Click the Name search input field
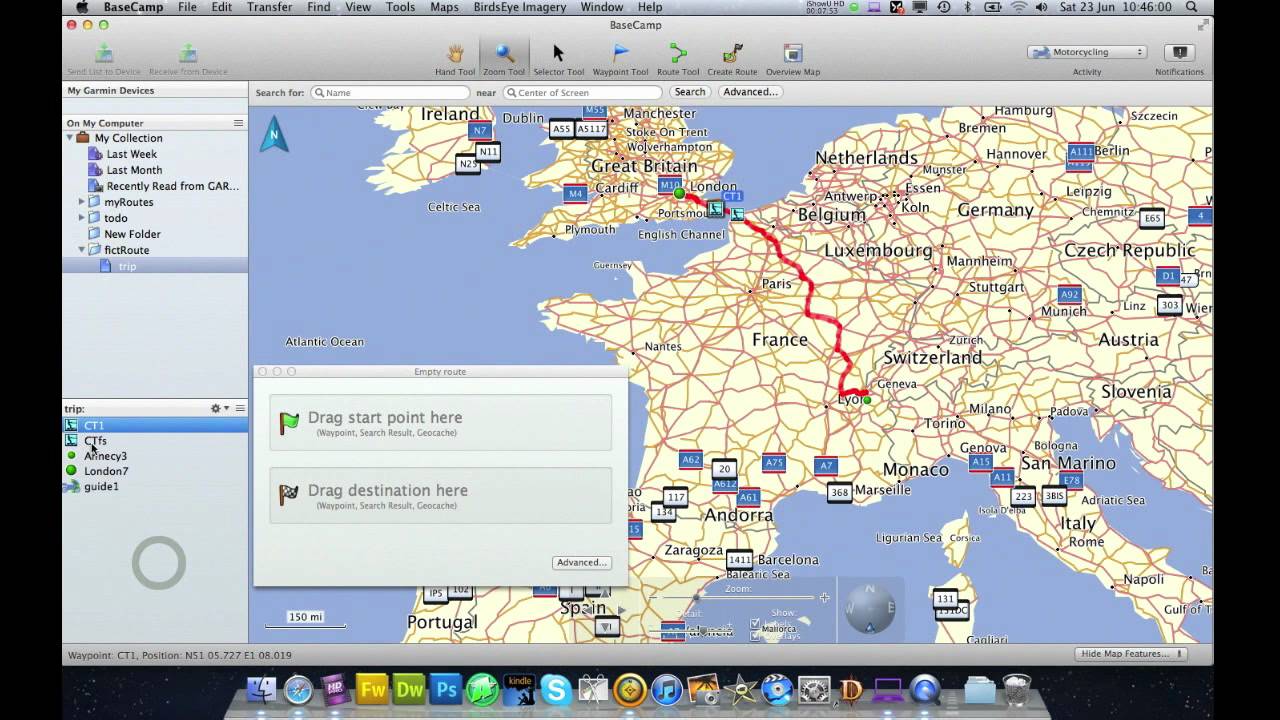The width and height of the screenshot is (1280, 720). tap(390, 92)
